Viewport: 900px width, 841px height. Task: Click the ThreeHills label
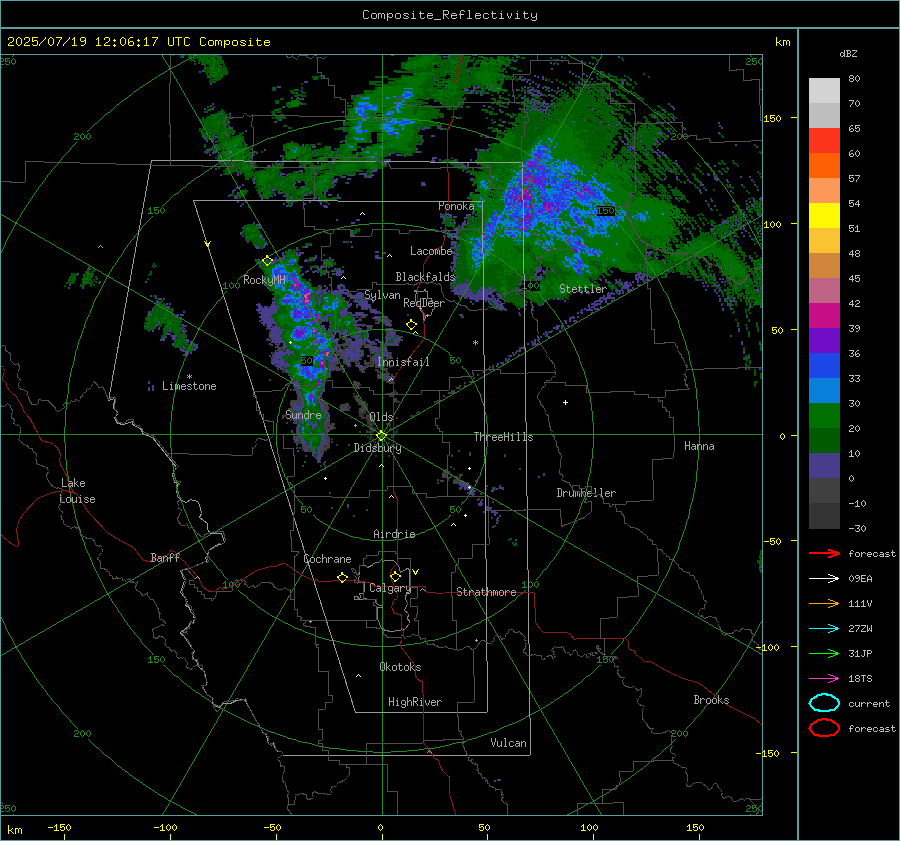coord(503,437)
